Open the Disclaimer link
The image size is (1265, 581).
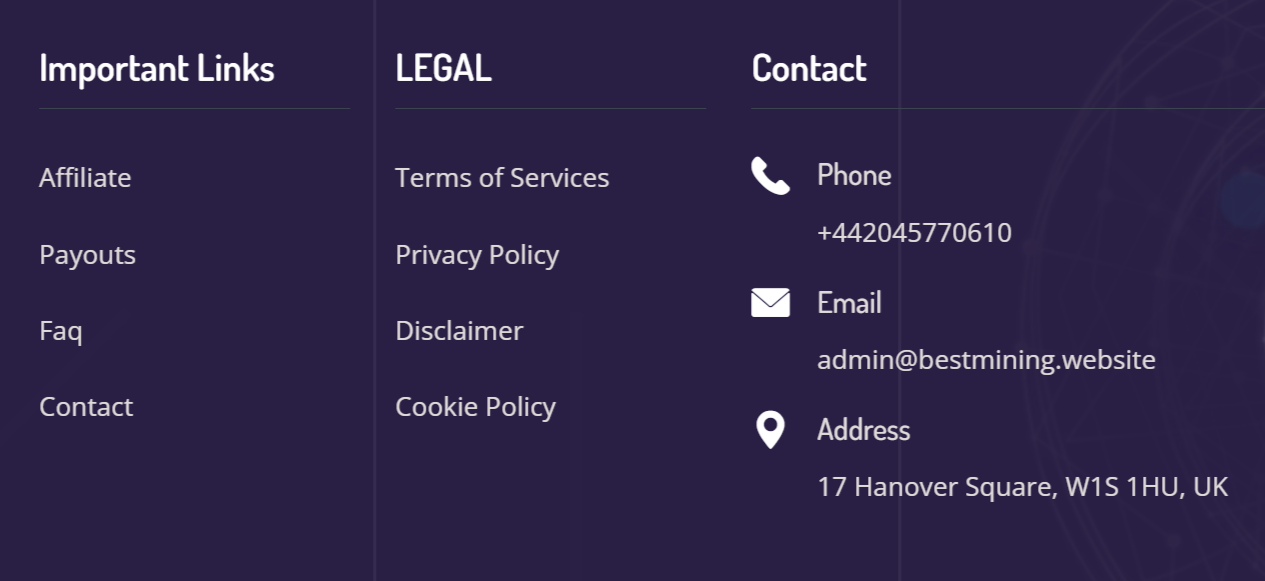tap(459, 331)
